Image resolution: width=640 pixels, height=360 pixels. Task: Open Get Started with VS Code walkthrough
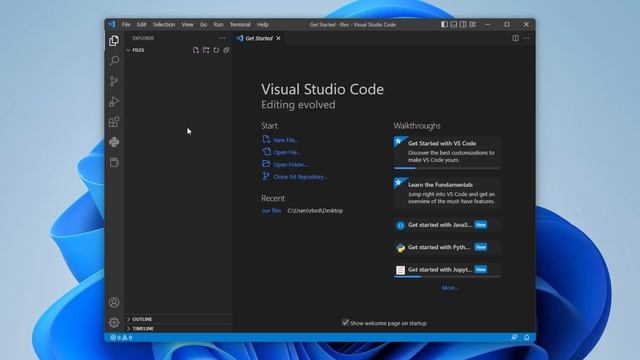(447, 152)
